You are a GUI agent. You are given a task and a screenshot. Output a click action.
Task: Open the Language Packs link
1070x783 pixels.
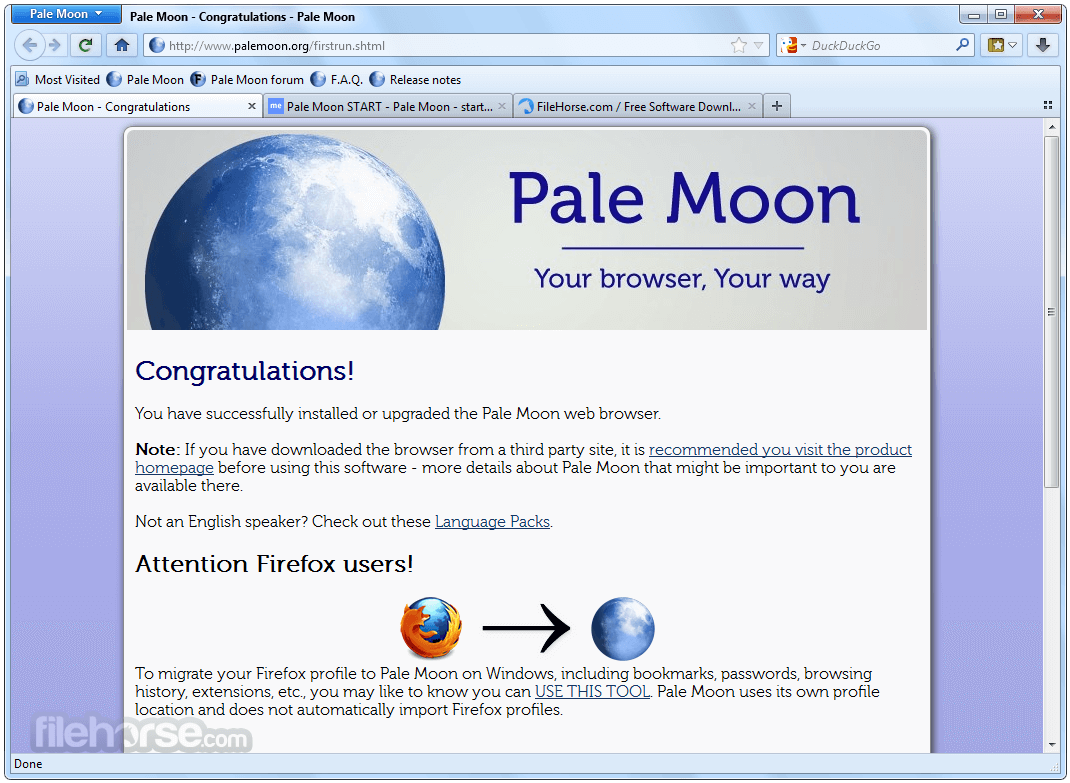point(492,521)
